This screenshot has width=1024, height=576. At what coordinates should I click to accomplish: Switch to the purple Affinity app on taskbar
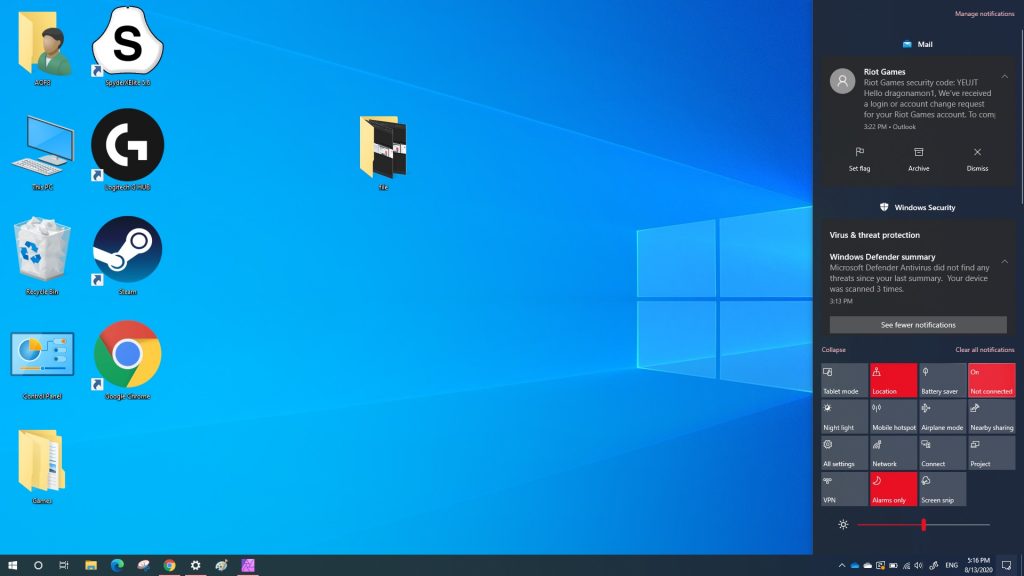(248, 566)
